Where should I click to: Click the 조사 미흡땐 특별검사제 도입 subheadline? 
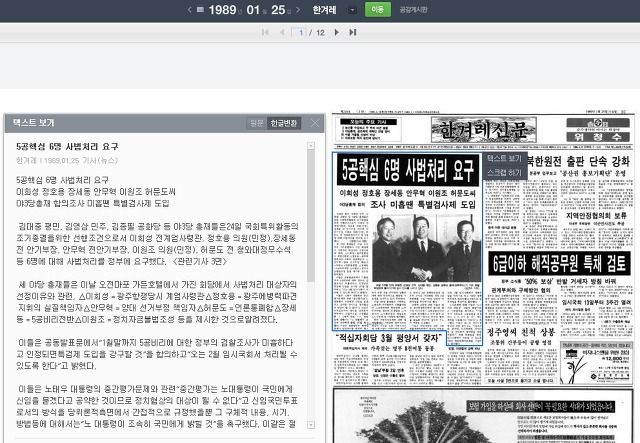point(423,204)
